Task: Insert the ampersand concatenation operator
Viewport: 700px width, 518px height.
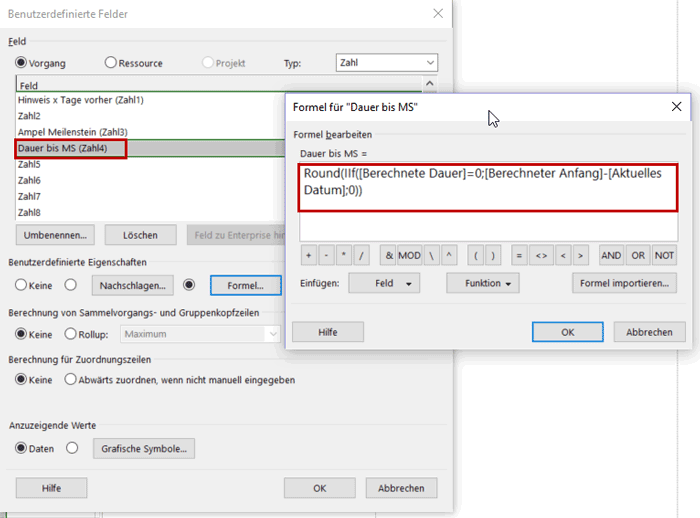Action: coord(388,255)
